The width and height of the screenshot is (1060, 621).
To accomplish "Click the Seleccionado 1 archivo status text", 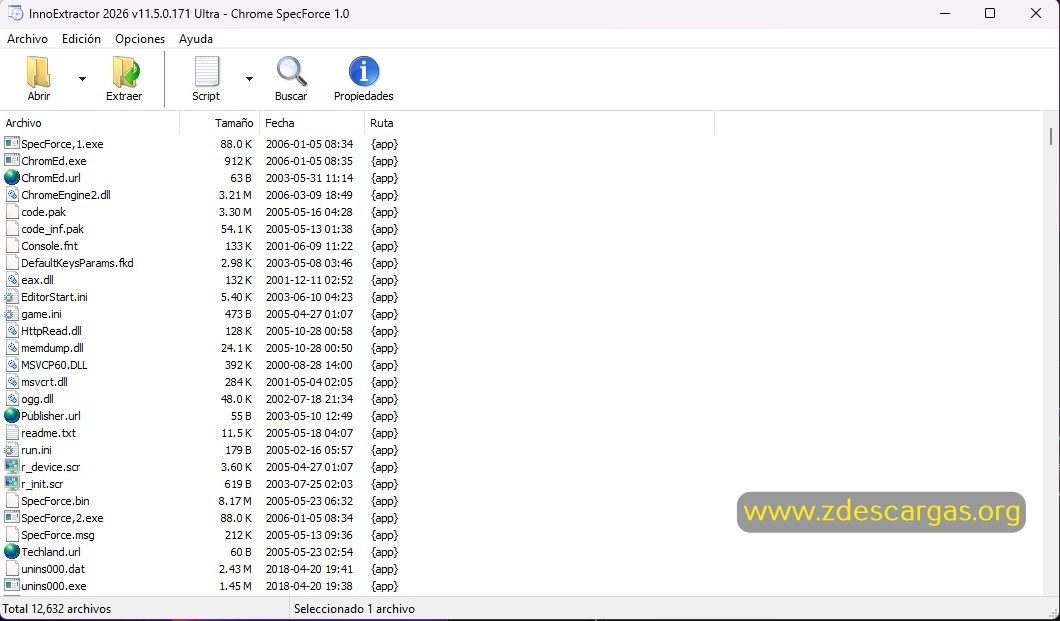I will click(x=354, y=609).
